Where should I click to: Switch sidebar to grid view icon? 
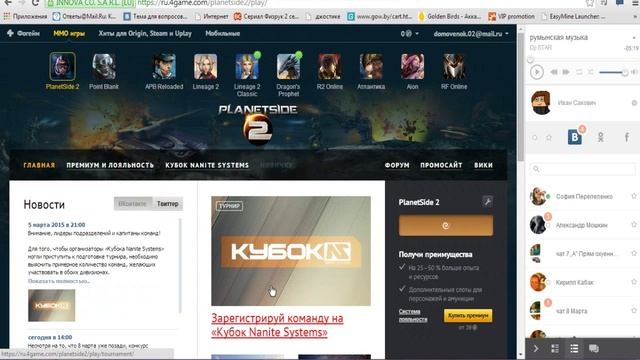555,349
